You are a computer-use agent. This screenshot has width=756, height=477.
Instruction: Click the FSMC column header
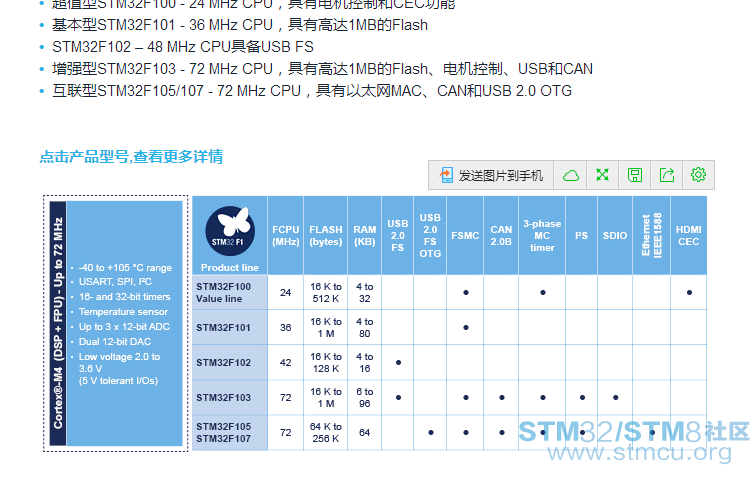[465, 235]
